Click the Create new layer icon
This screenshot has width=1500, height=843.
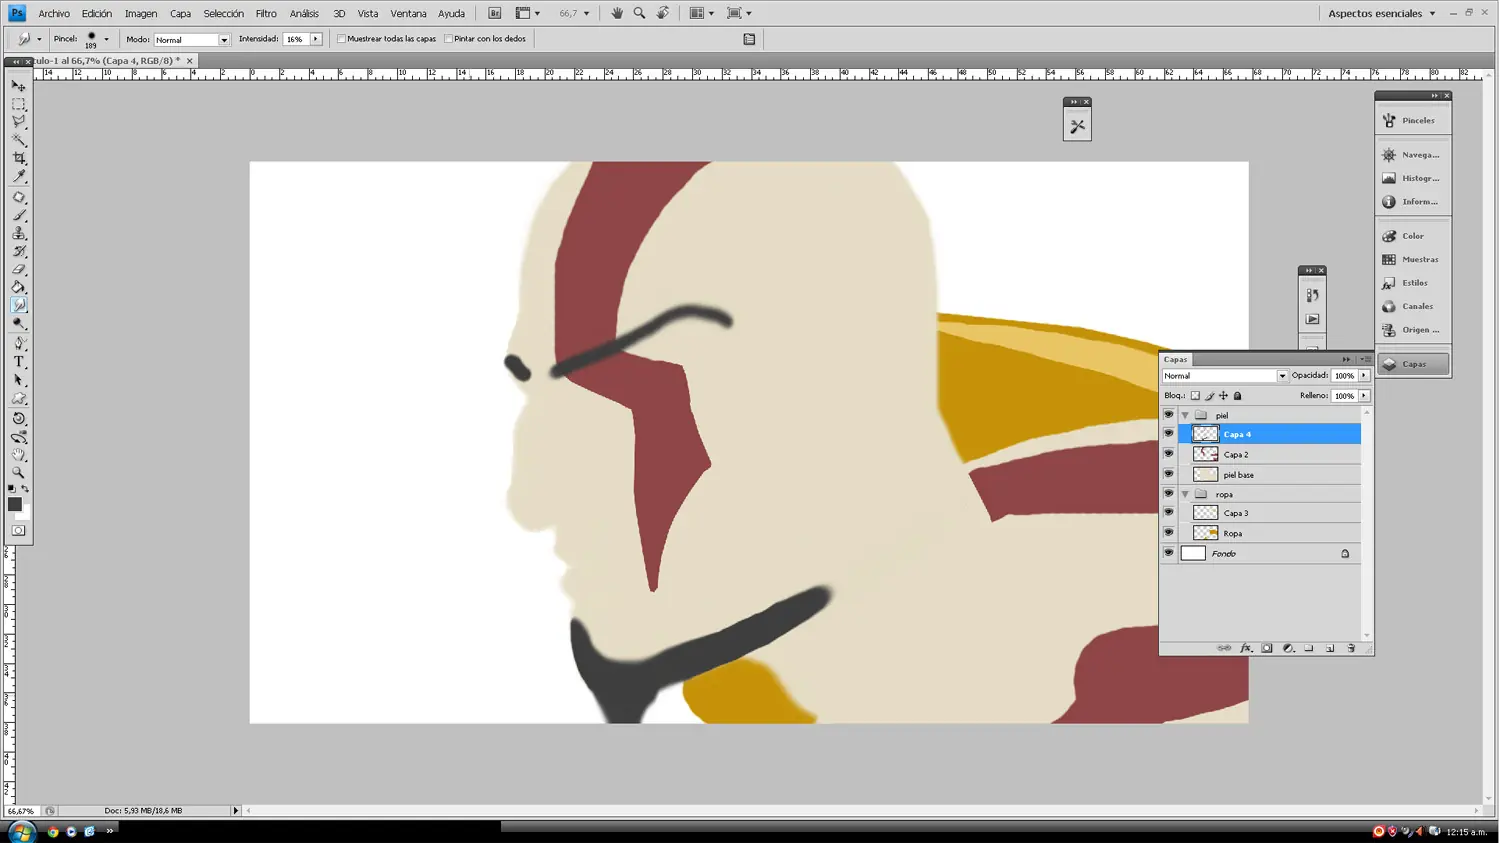(x=1330, y=648)
